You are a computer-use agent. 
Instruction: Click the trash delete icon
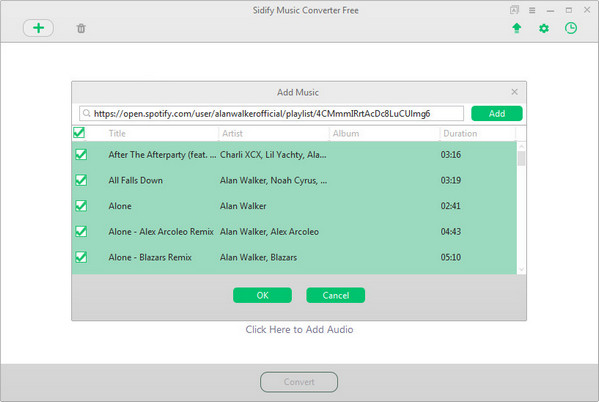coord(81,28)
